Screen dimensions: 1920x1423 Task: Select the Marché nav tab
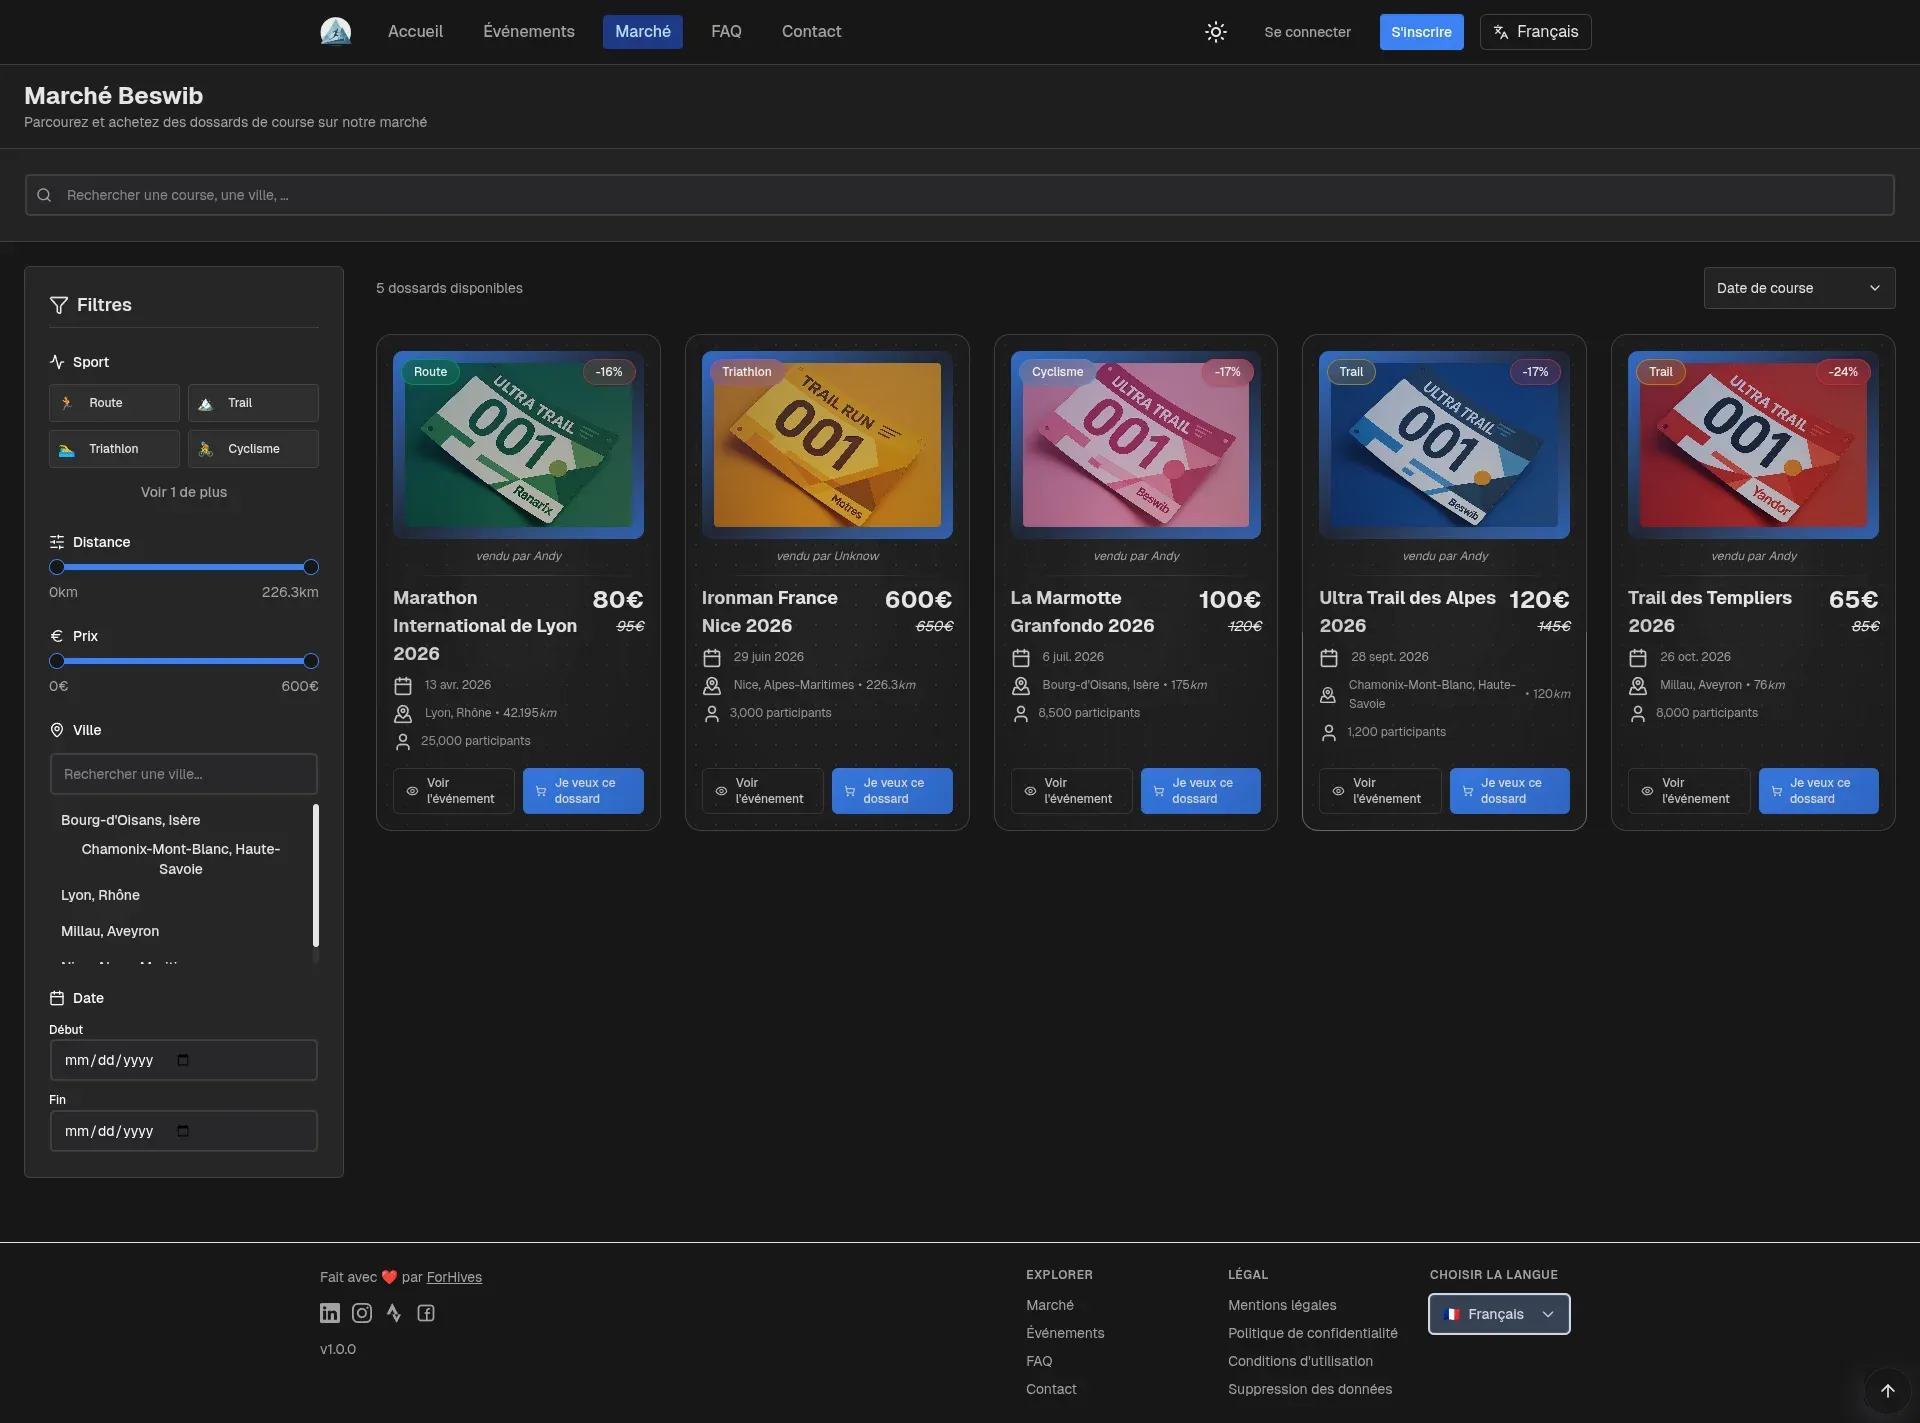(643, 32)
